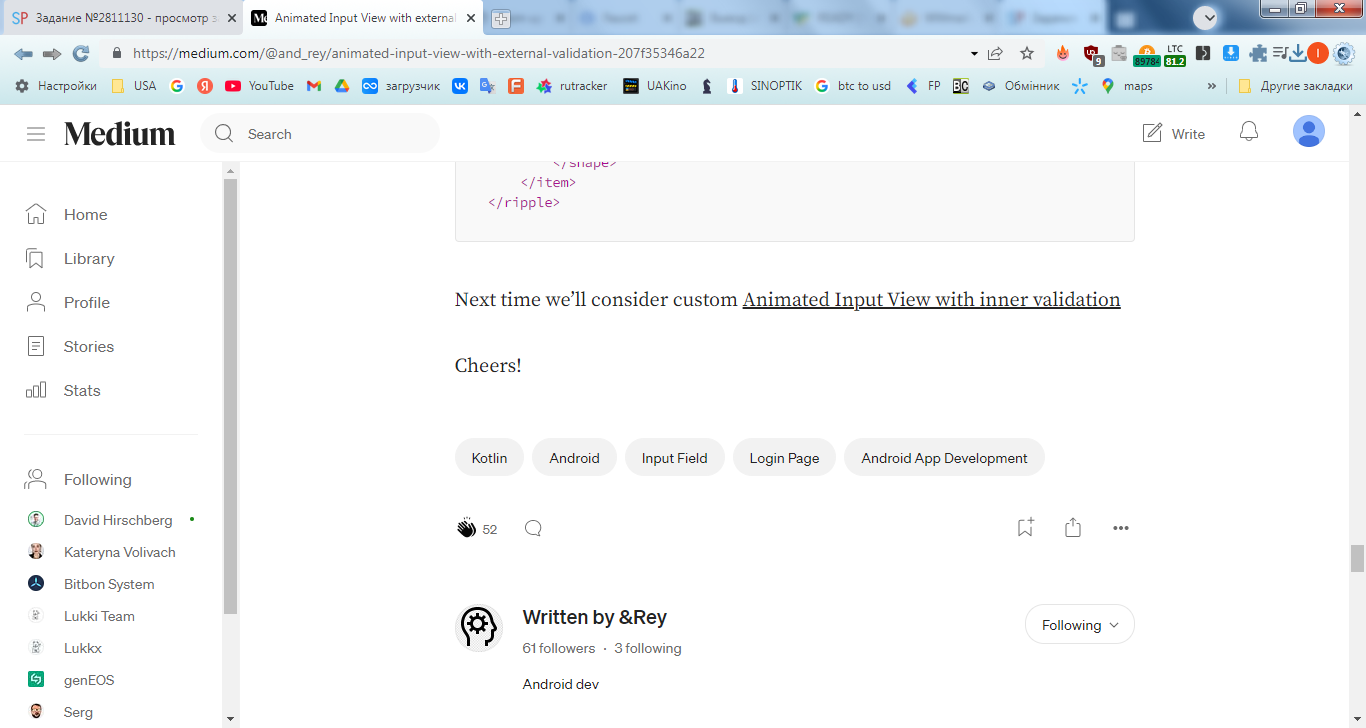This screenshot has height=728, width=1366.
Task: Select the Login Page tag
Action: point(784,458)
